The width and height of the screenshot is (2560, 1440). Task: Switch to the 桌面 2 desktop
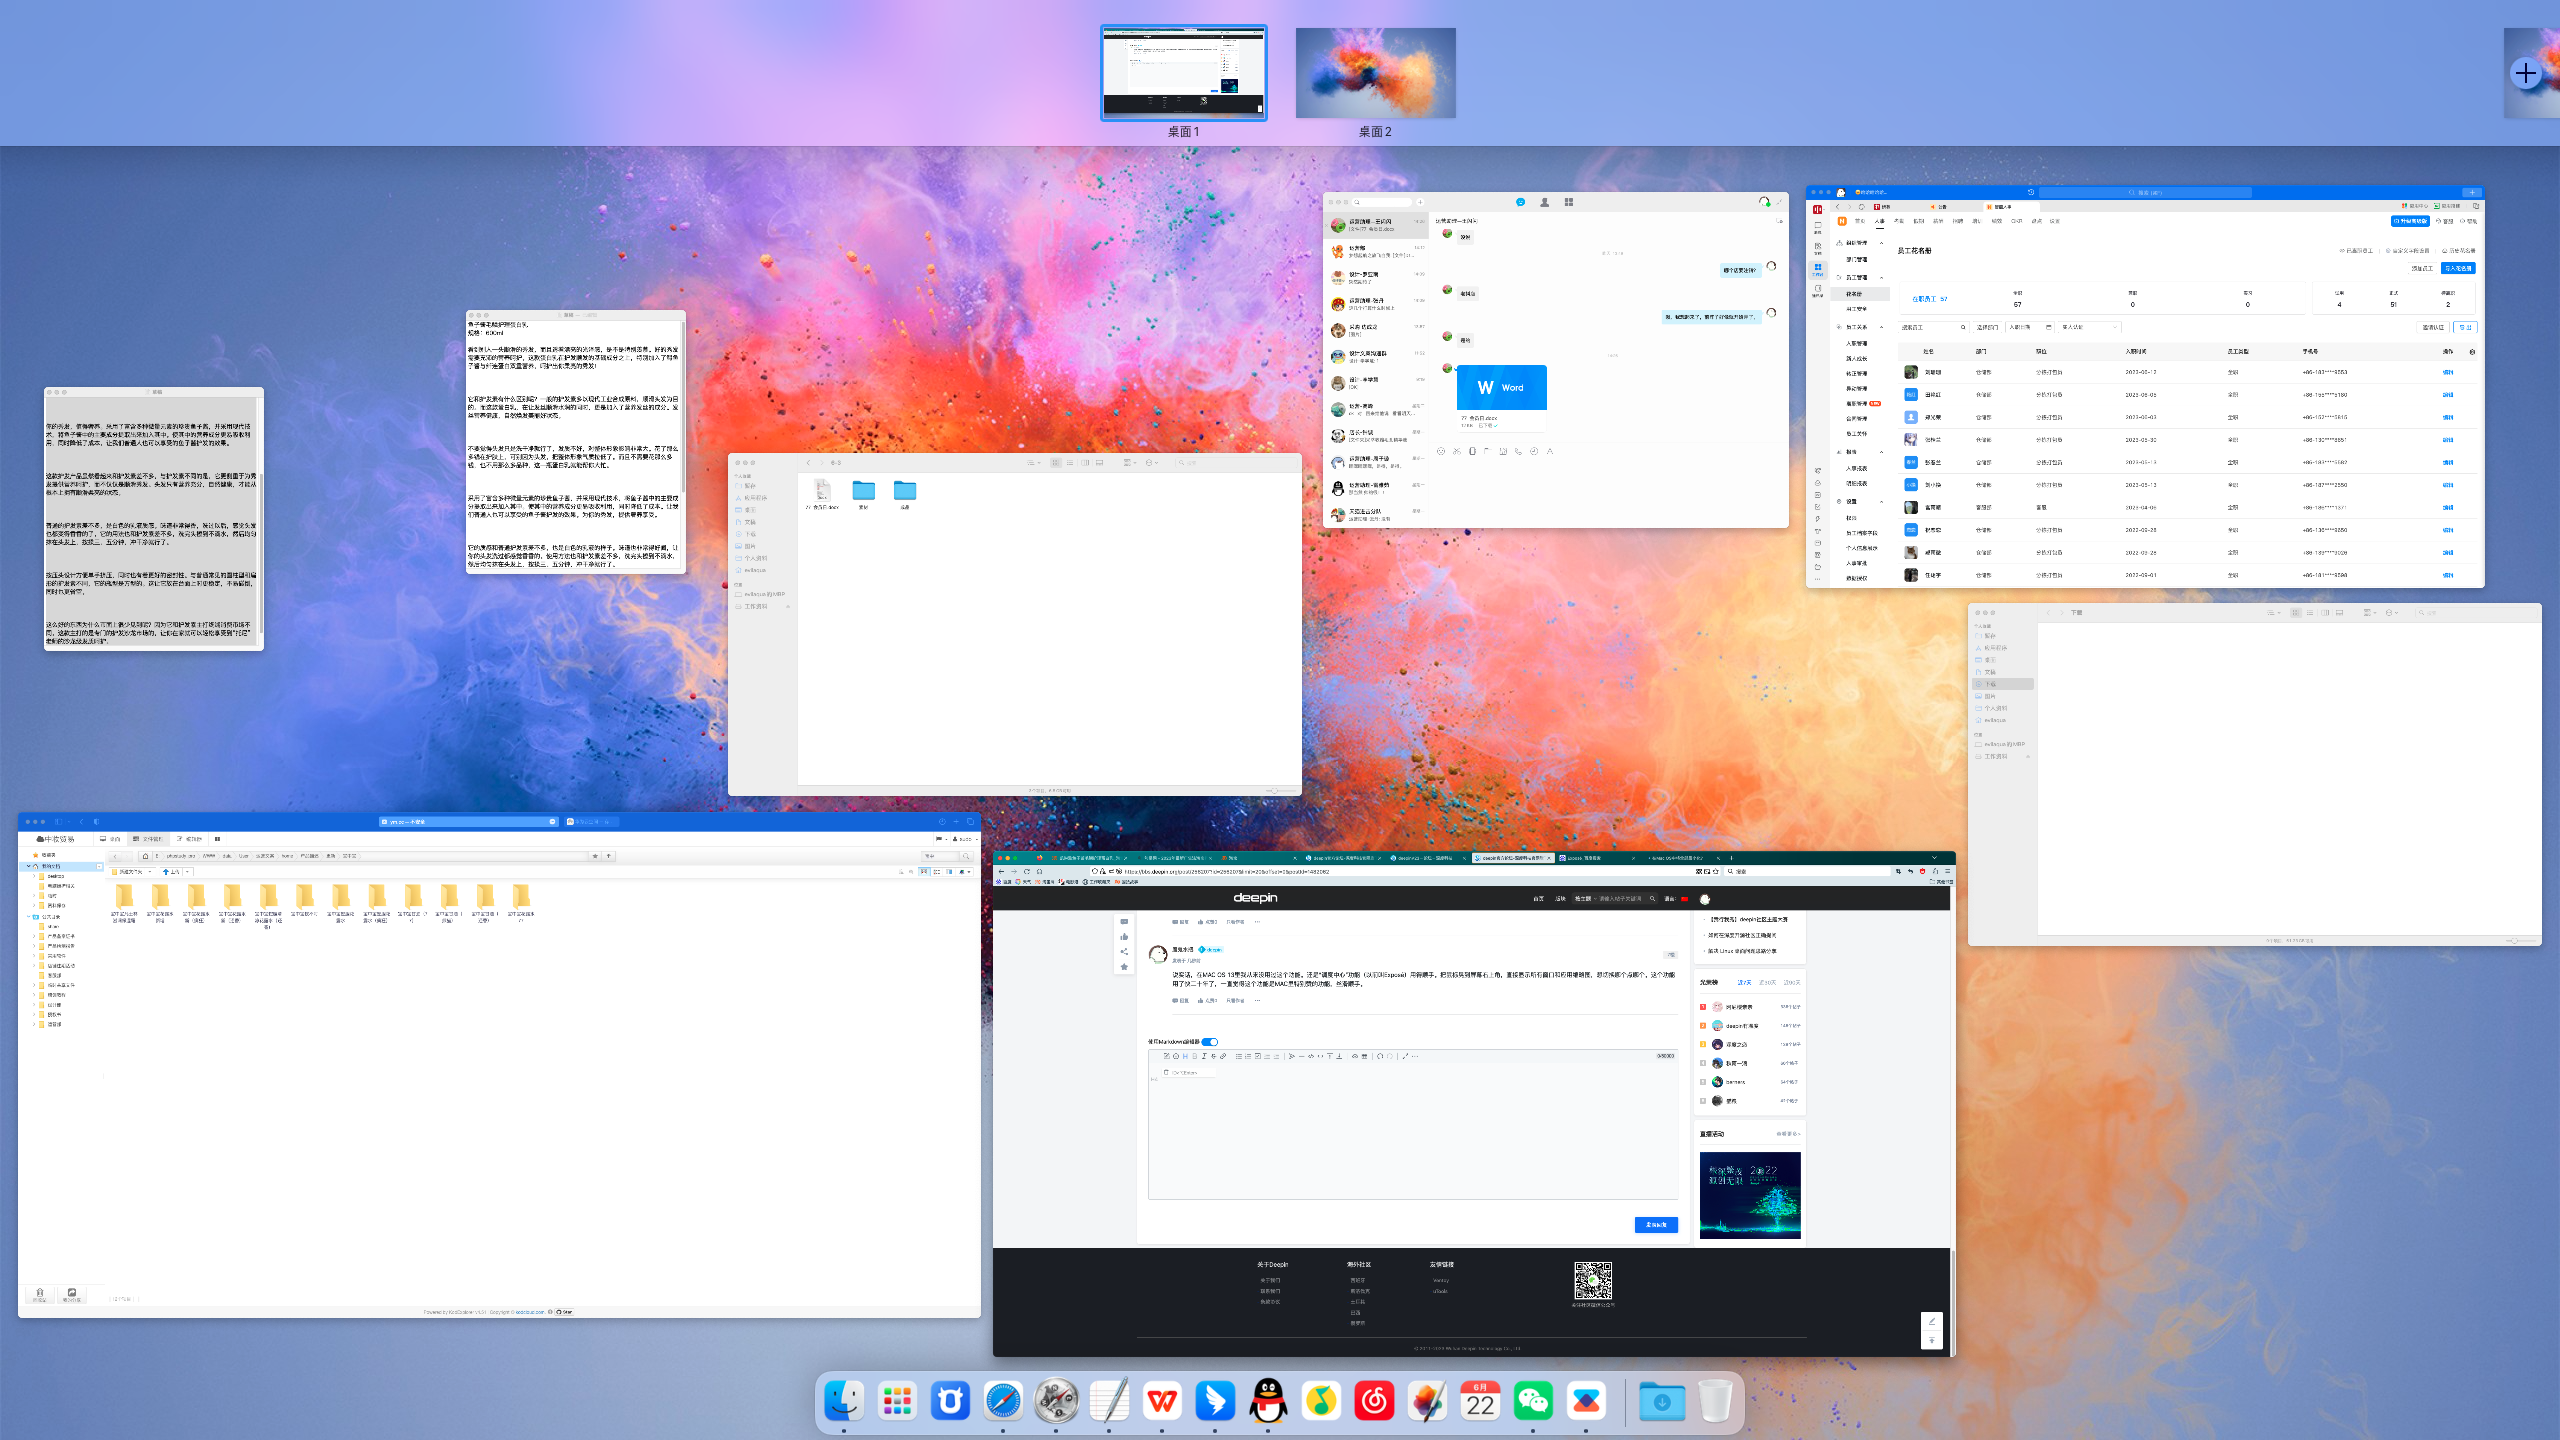coord(1375,73)
